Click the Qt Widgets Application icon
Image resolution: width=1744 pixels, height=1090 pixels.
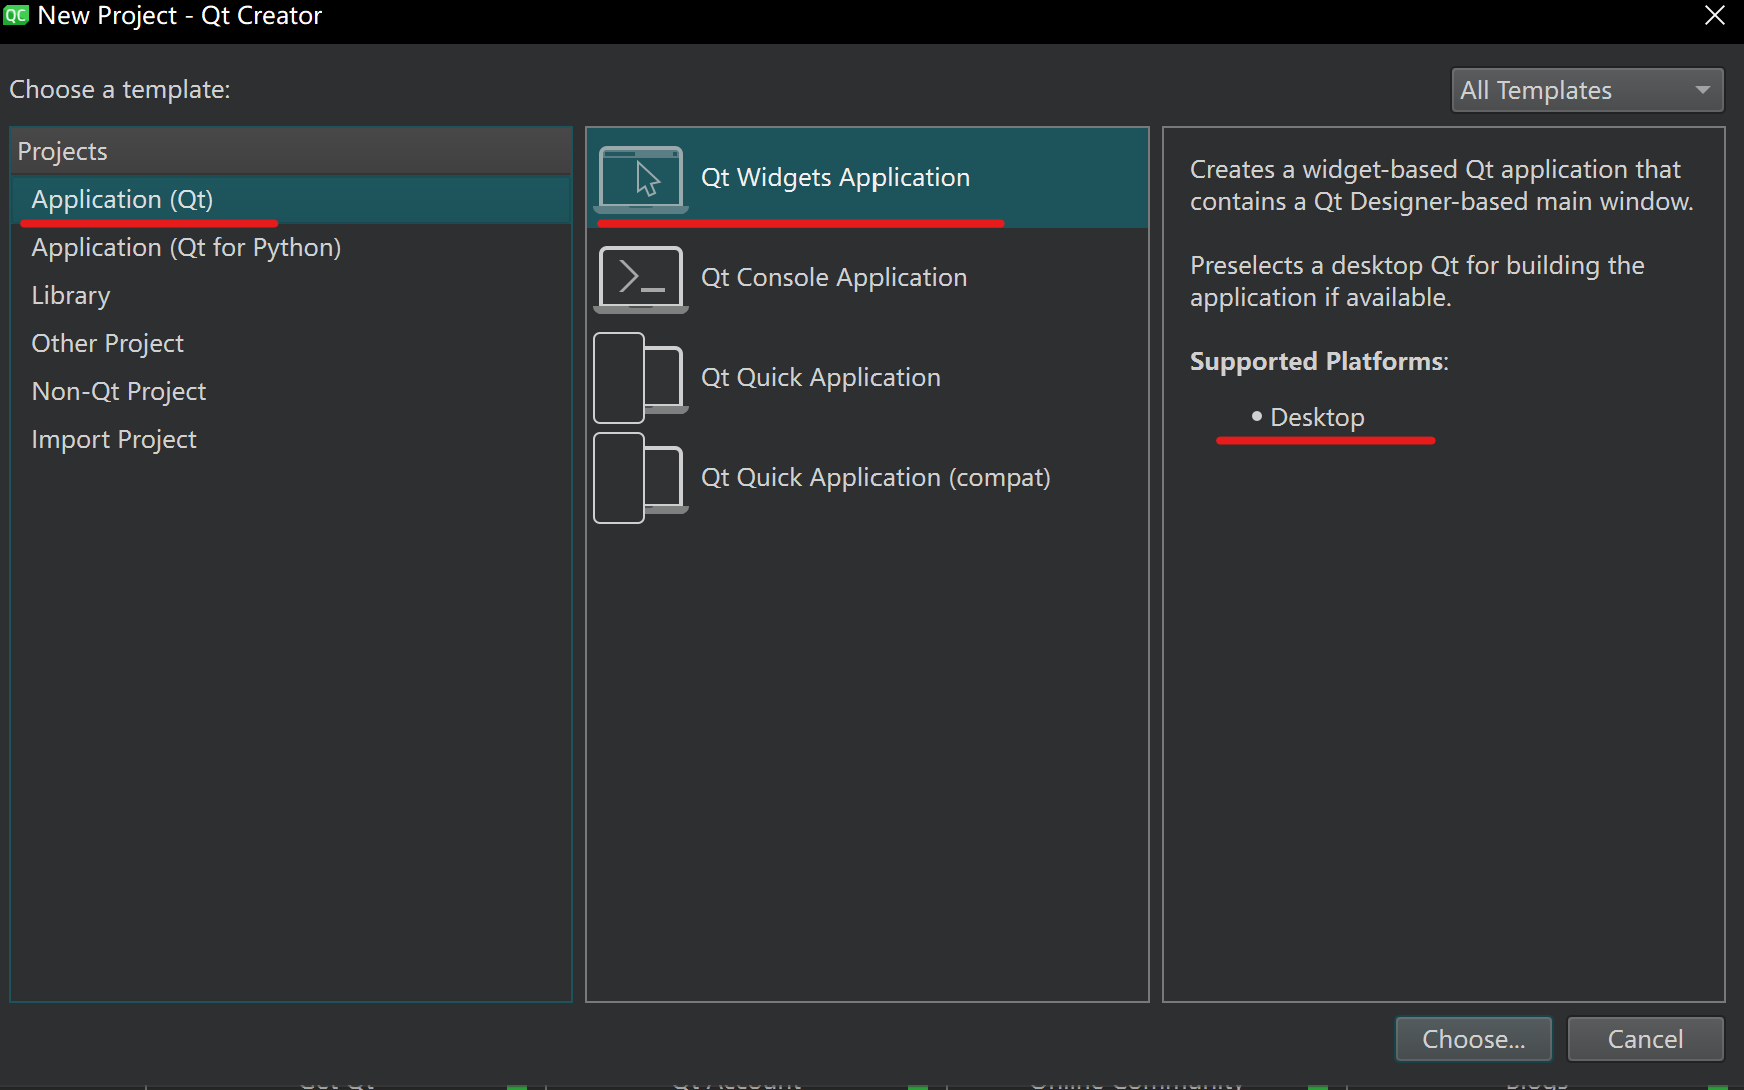(641, 179)
